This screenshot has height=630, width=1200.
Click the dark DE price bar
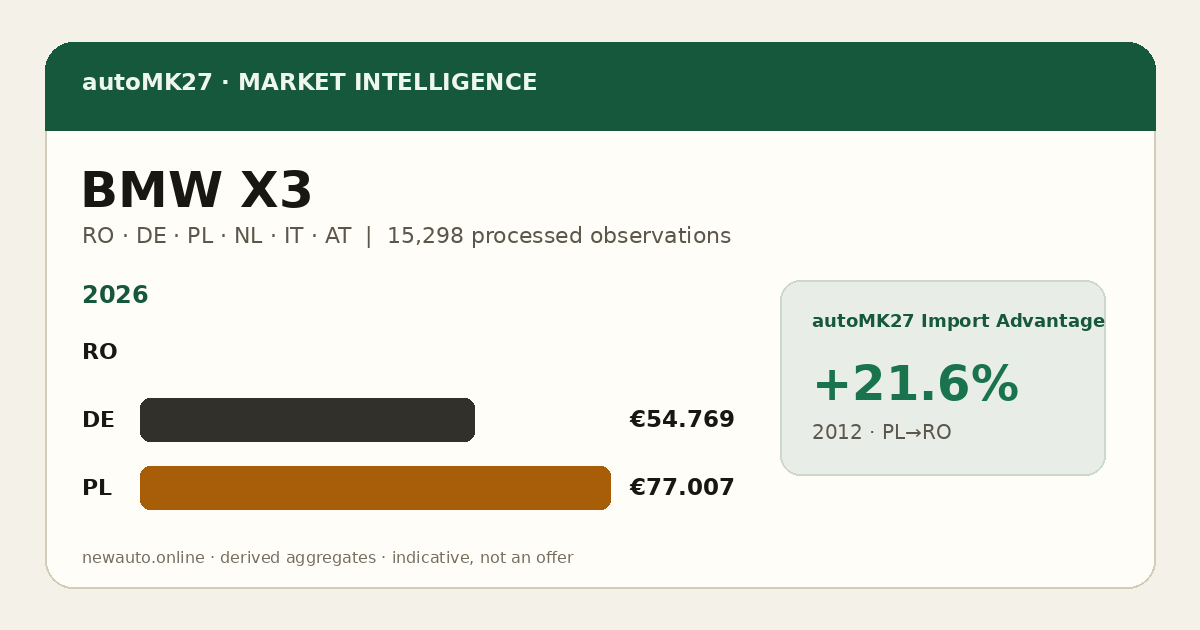click(x=307, y=420)
